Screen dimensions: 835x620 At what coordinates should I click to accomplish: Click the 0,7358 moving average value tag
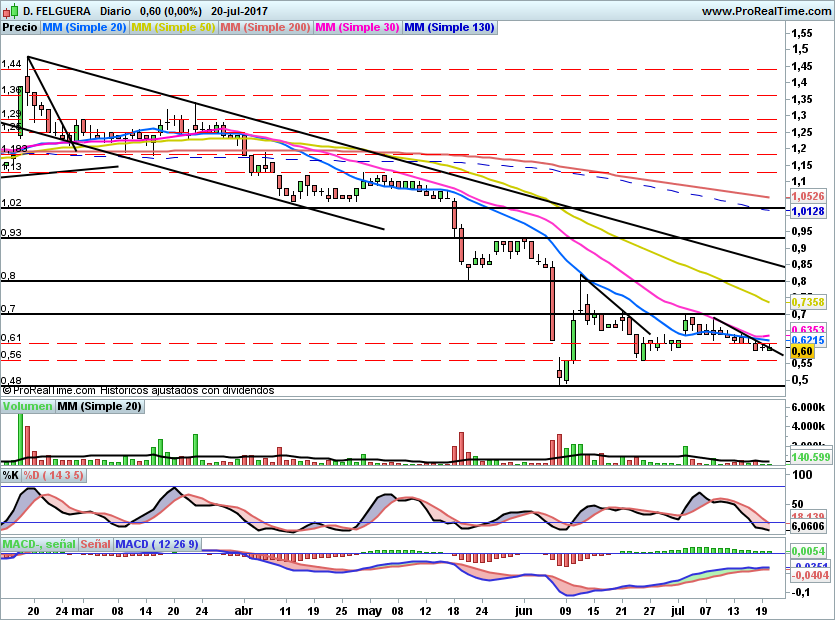tap(806, 301)
